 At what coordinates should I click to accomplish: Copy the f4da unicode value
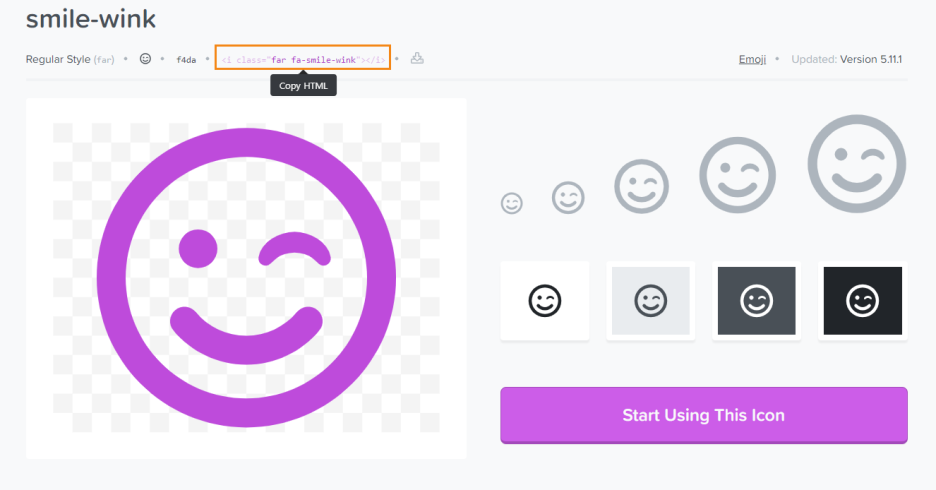click(x=186, y=60)
